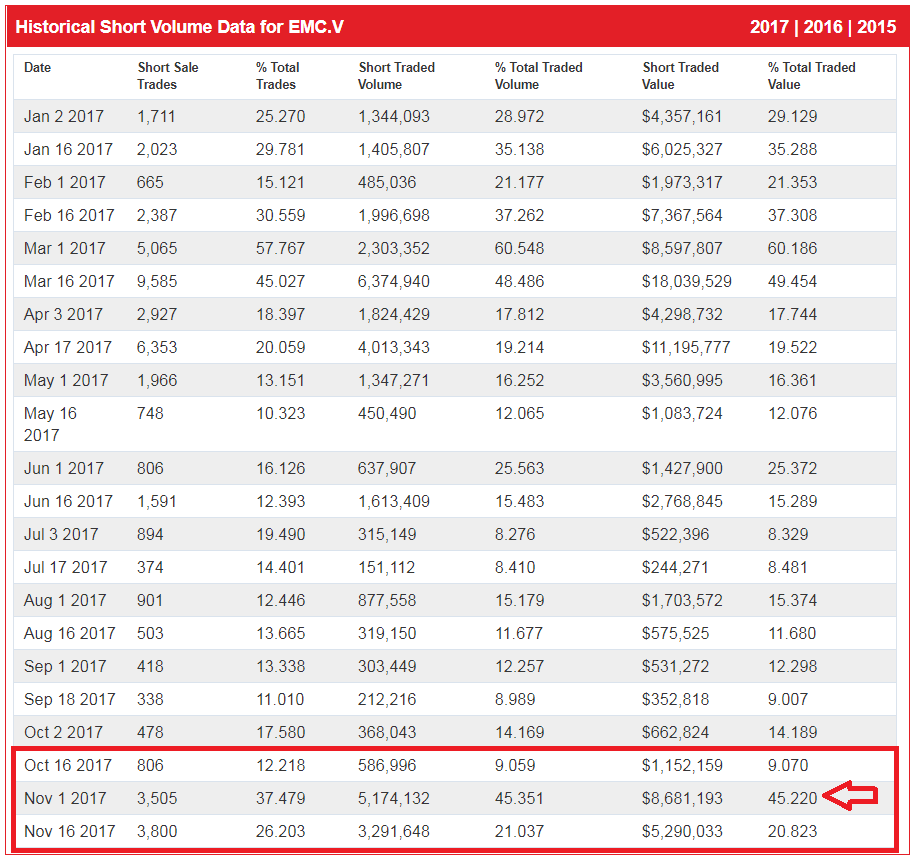916x860 pixels.
Task: Click the 3,291,648 short traded volume
Action: [394, 831]
